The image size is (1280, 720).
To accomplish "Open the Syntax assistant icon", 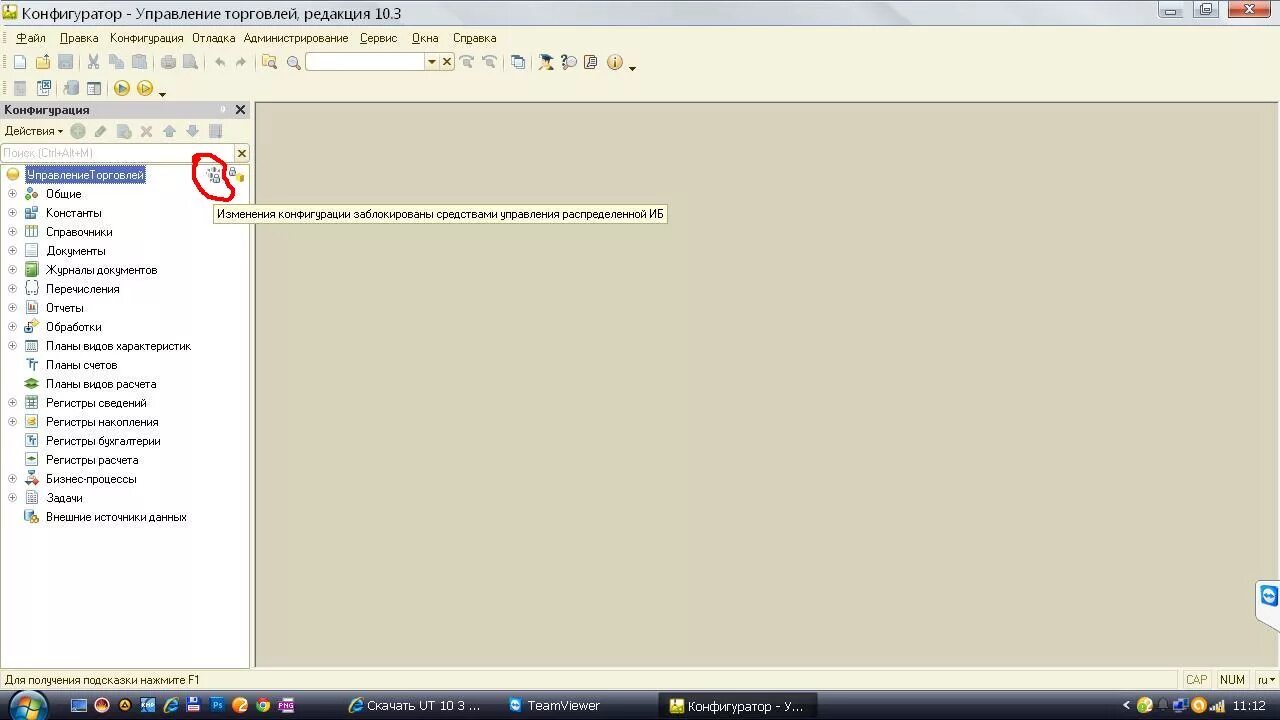I will (546, 62).
